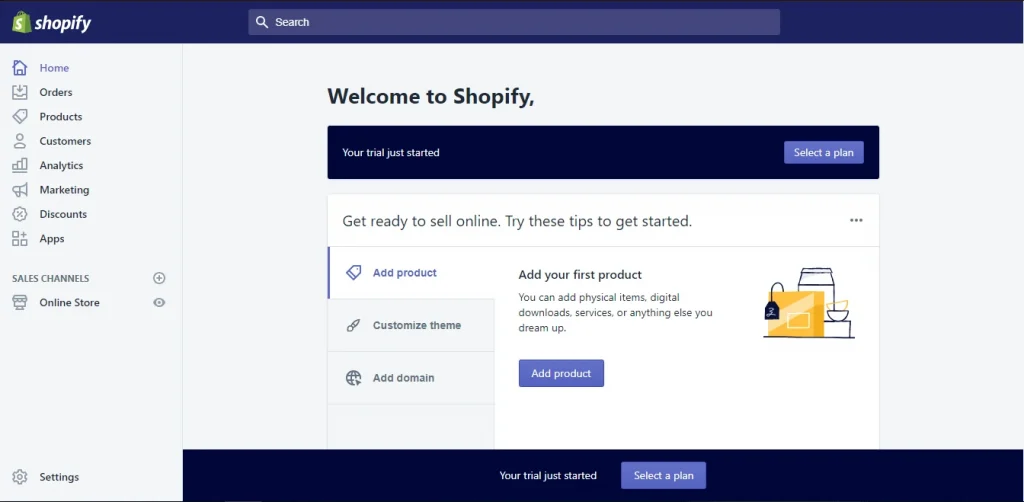1024x502 pixels.
Task: View Online Store using the eye icon
Action: [x=159, y=303]
